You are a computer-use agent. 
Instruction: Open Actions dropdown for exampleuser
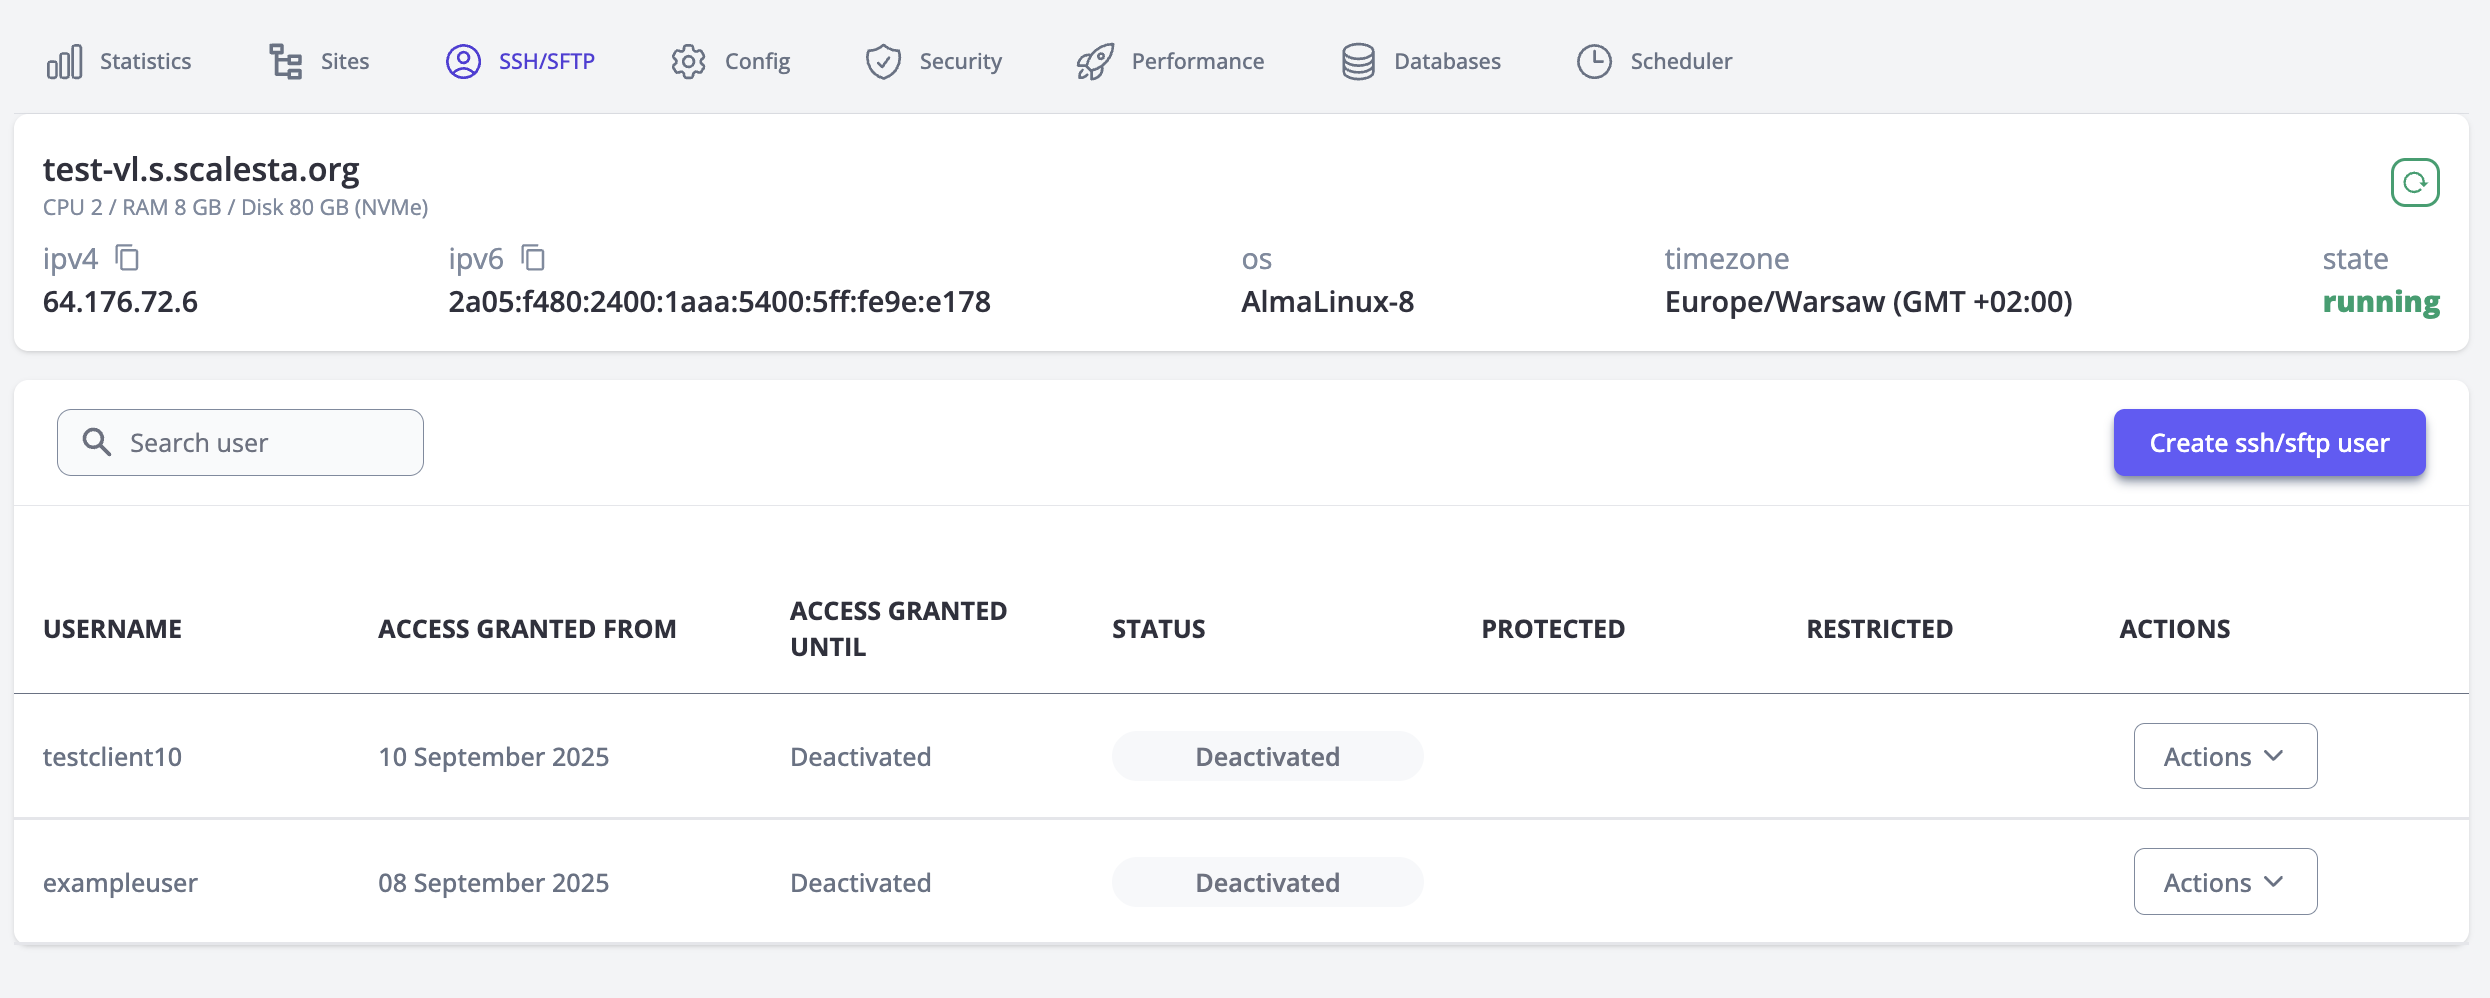(x=2225, y=882)
